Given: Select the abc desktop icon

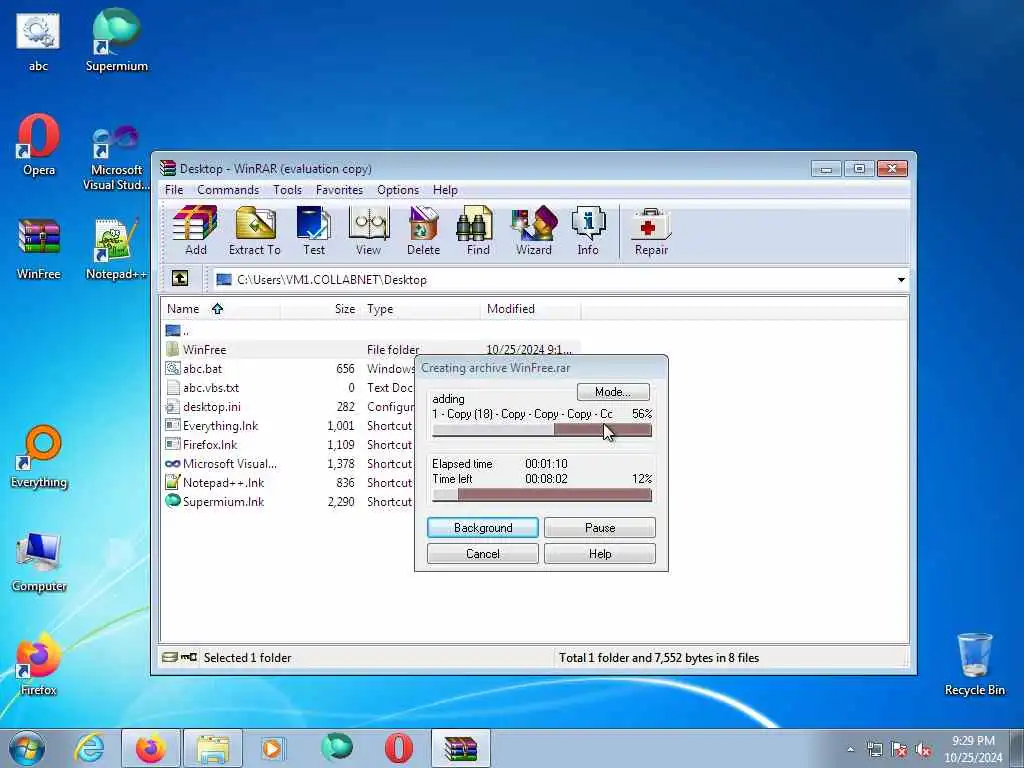Looking at the screenshot, I should [x=38, y=42].
